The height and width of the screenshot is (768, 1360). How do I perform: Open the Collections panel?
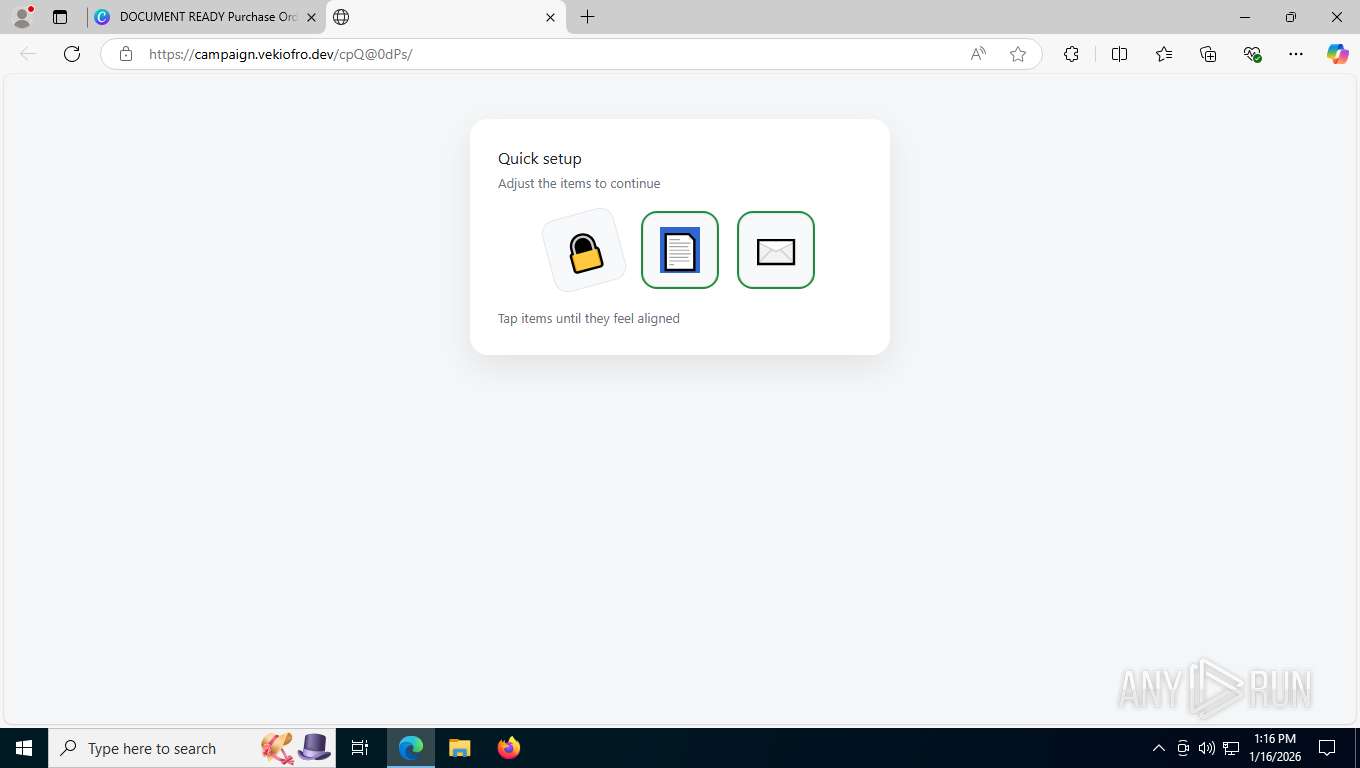pyautogui.click(x=1208, y=54)
